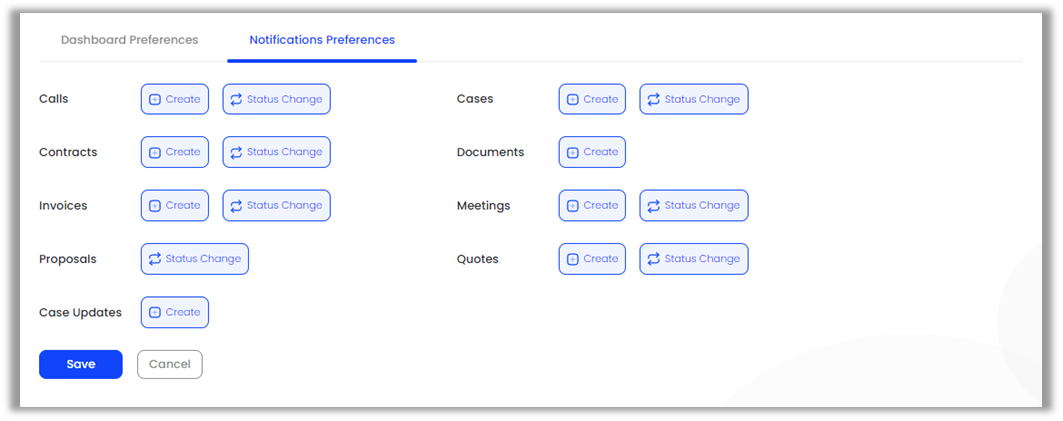Toggle Create notification for Invoices
Viewport: 1063px width, 421px height.
175,205
